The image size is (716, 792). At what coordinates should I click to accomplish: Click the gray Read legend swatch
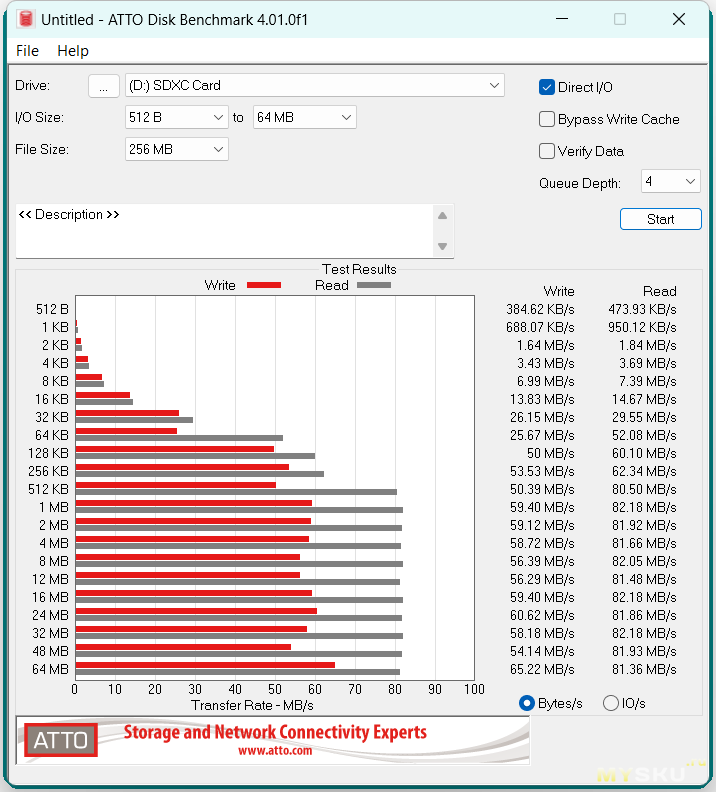(x=374, y=285)
